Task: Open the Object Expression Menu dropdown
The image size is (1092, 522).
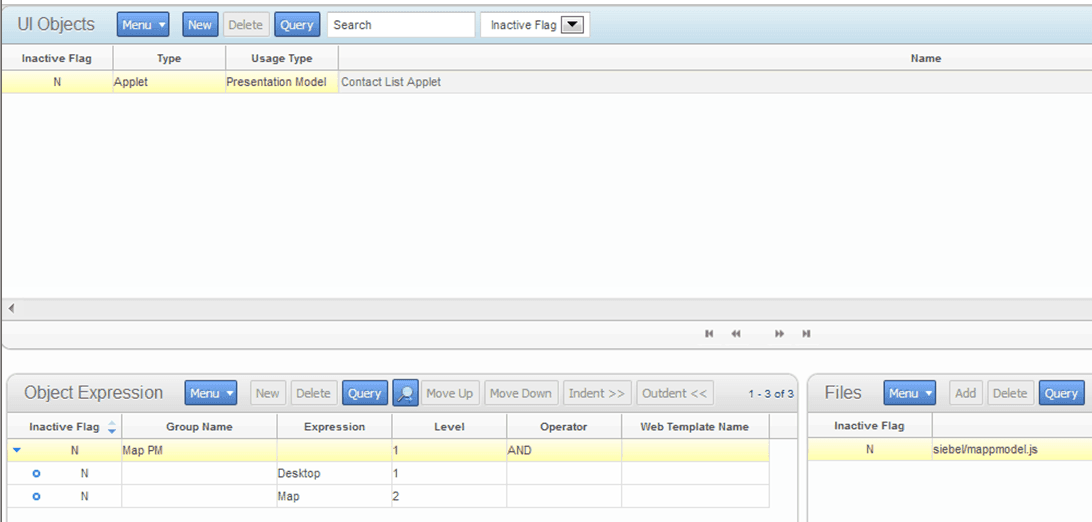Action: (211, 393)
